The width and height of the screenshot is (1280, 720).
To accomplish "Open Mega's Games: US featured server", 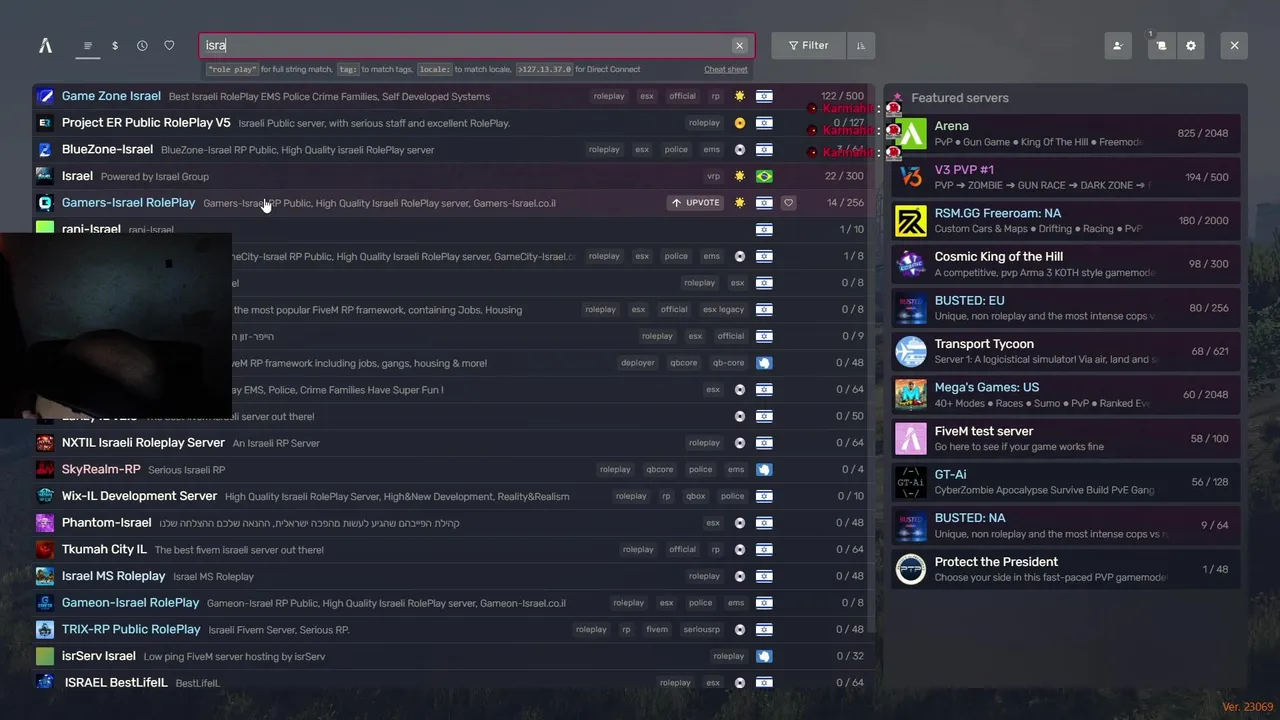I will 1066,394.
